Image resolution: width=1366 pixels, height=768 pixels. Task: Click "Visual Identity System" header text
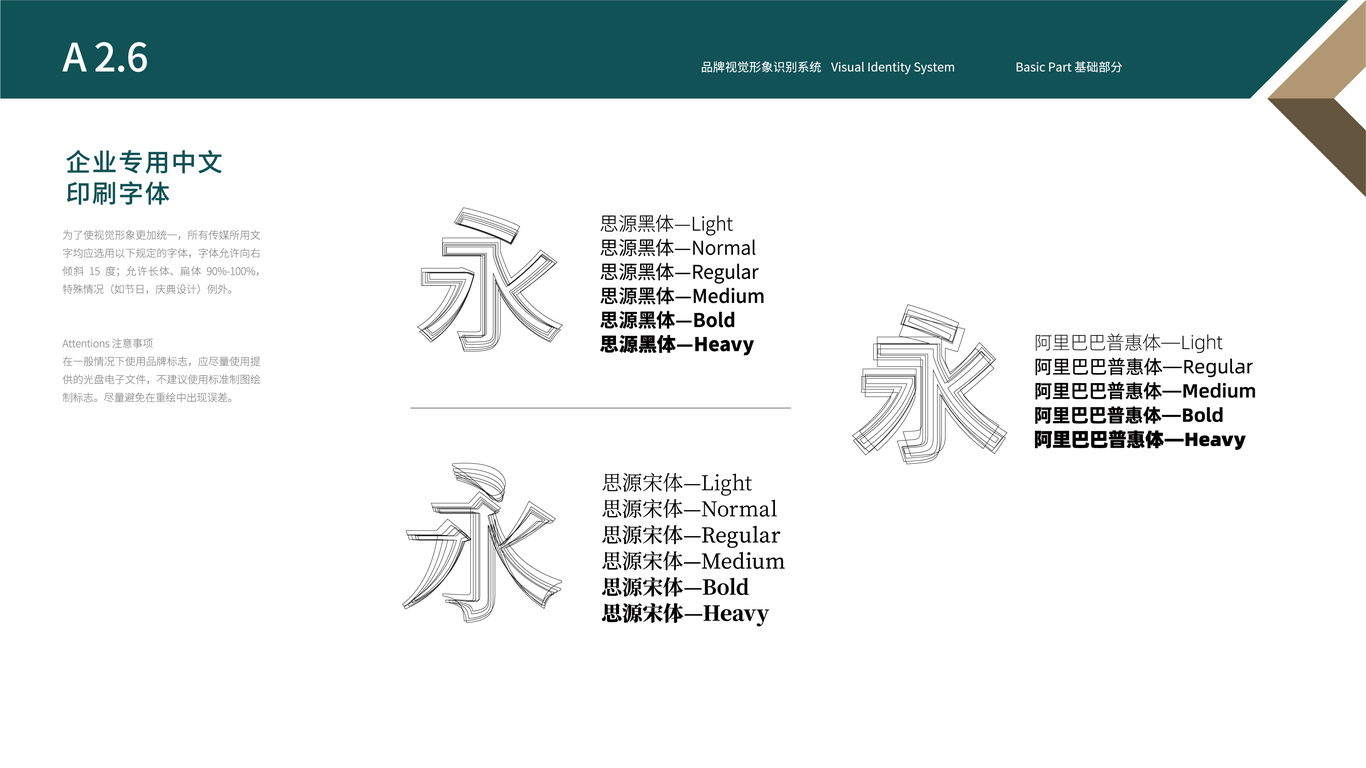coord(893,67)
